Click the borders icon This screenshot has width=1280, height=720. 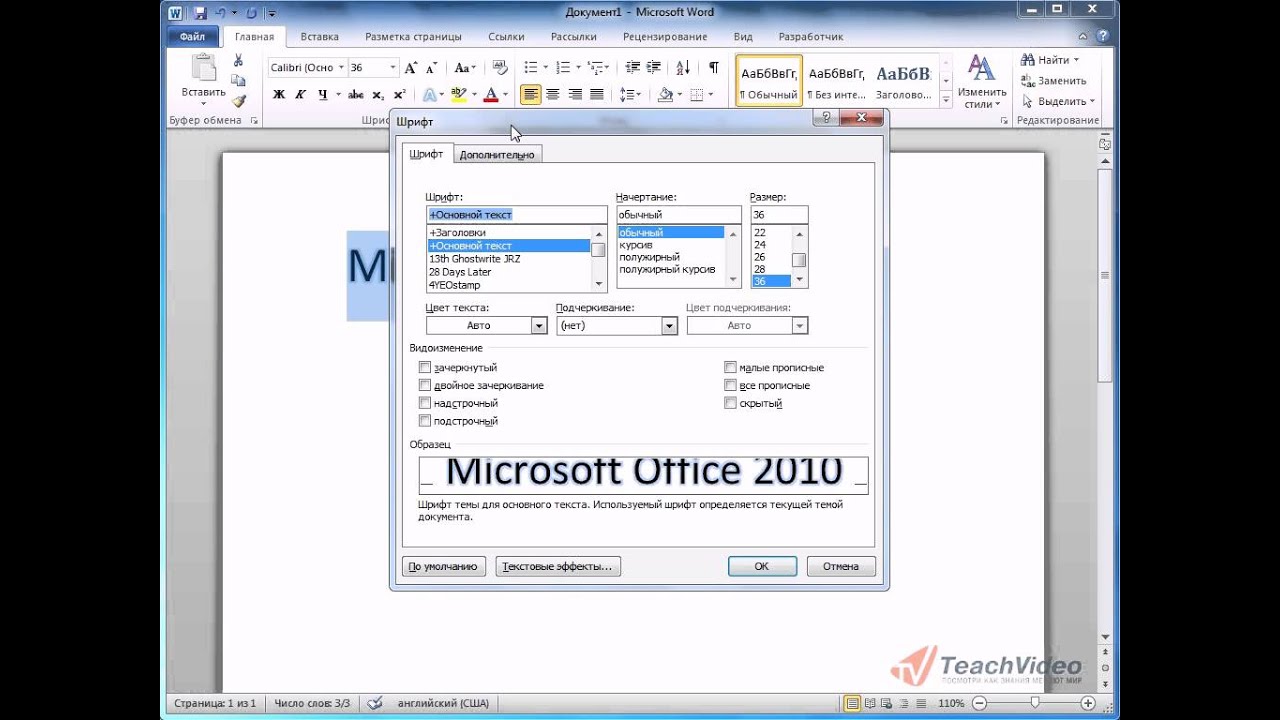pyautogui.click(x=697, y=95)
